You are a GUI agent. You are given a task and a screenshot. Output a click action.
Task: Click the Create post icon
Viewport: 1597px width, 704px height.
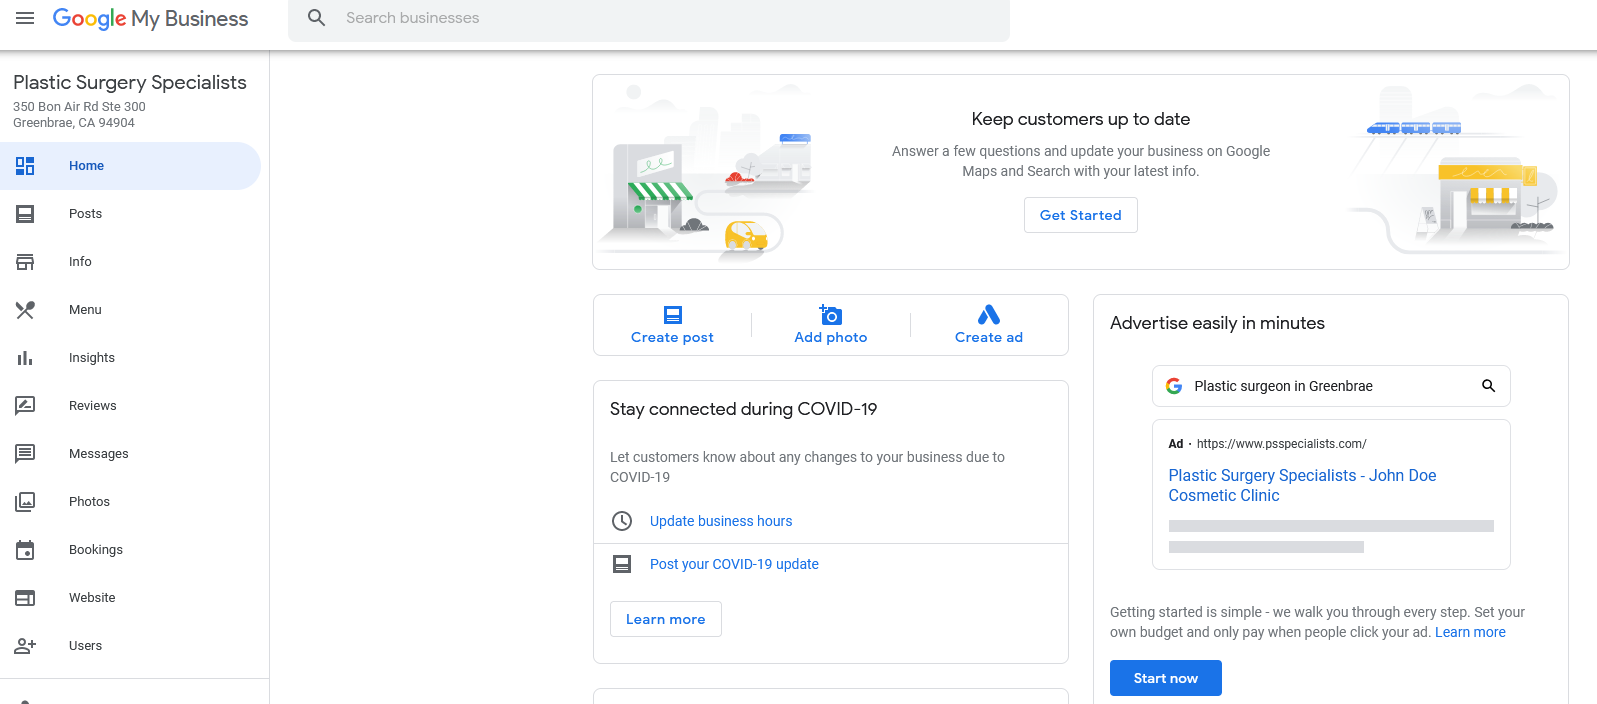click(673, 315)
